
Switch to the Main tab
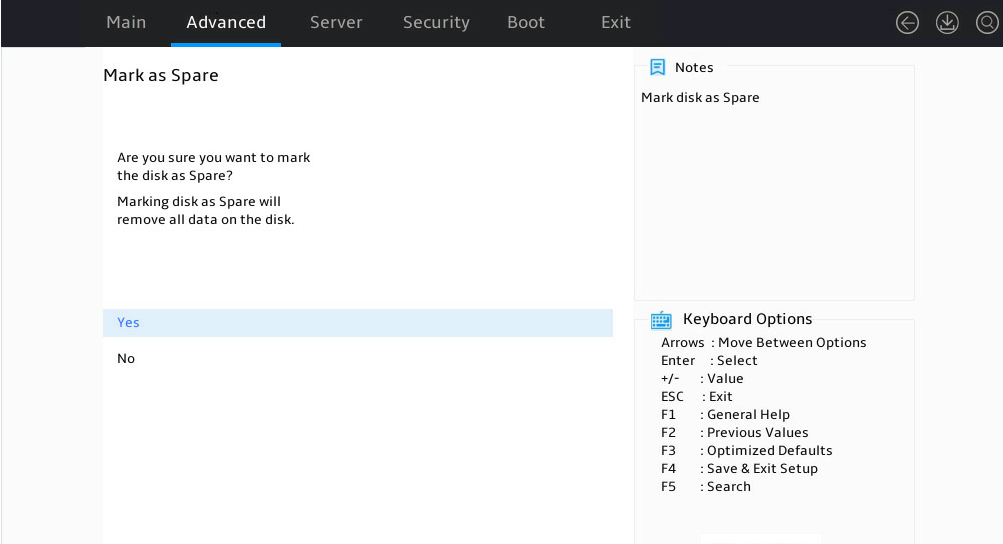(x=126, y=22)
